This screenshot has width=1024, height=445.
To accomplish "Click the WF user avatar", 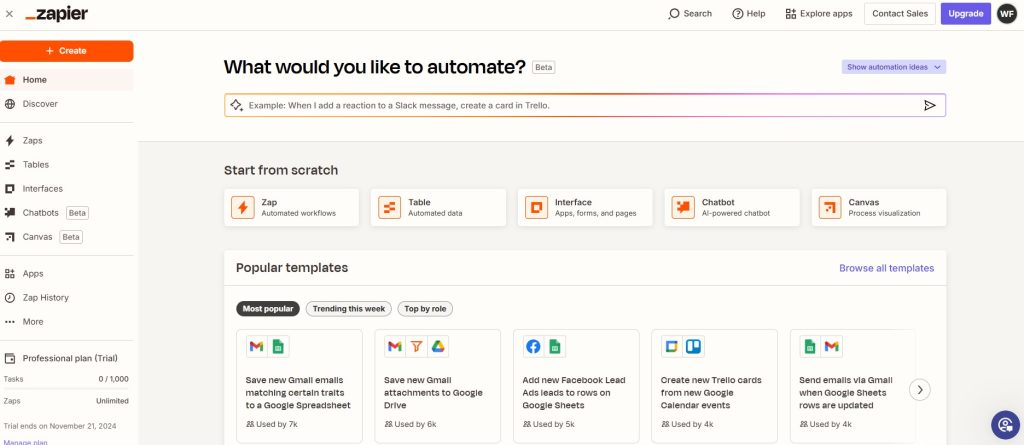I will (x=1007, y=13).
